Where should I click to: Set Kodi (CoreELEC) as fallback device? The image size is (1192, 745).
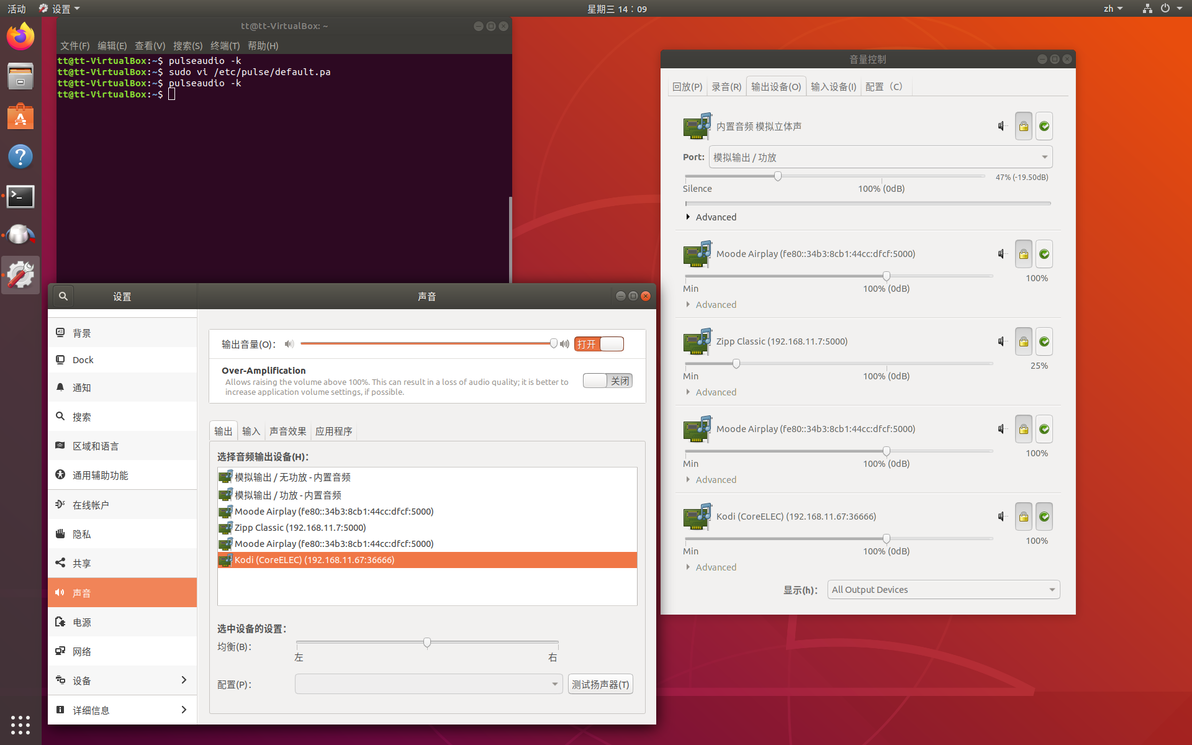click(1044, 516)
